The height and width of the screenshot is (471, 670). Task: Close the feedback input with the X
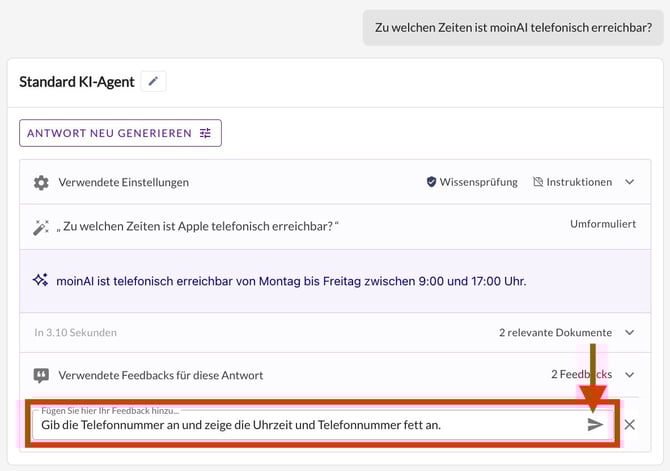(629, 425)
